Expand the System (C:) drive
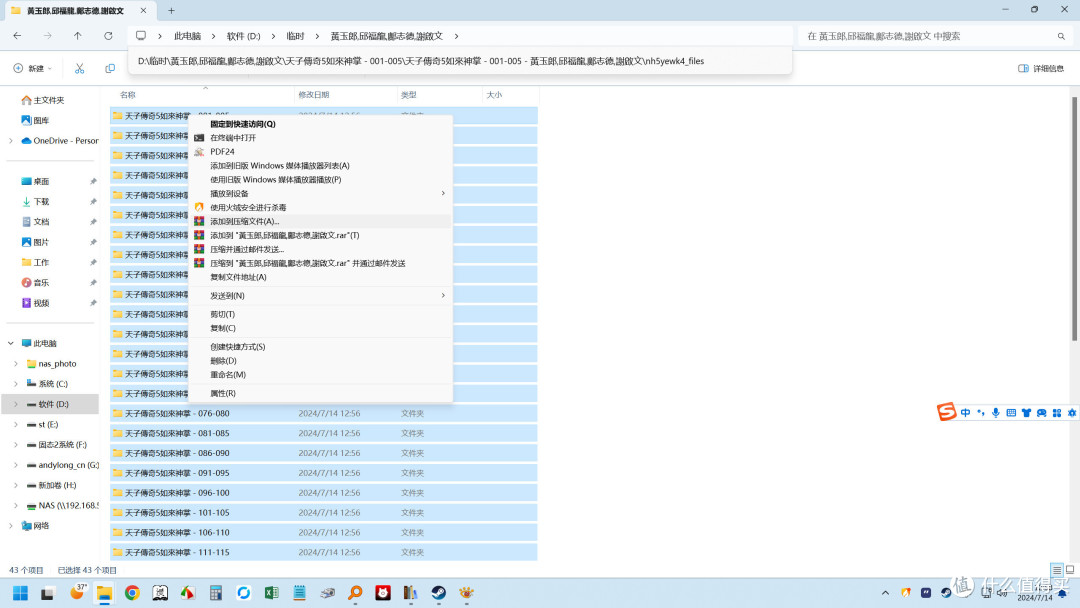This screenshot has width=1080, height=608. point(17,384)
